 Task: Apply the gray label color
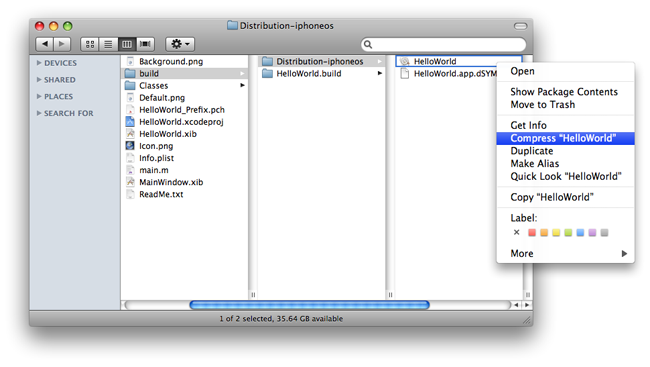pyautogui.click(x=604, y=233)
